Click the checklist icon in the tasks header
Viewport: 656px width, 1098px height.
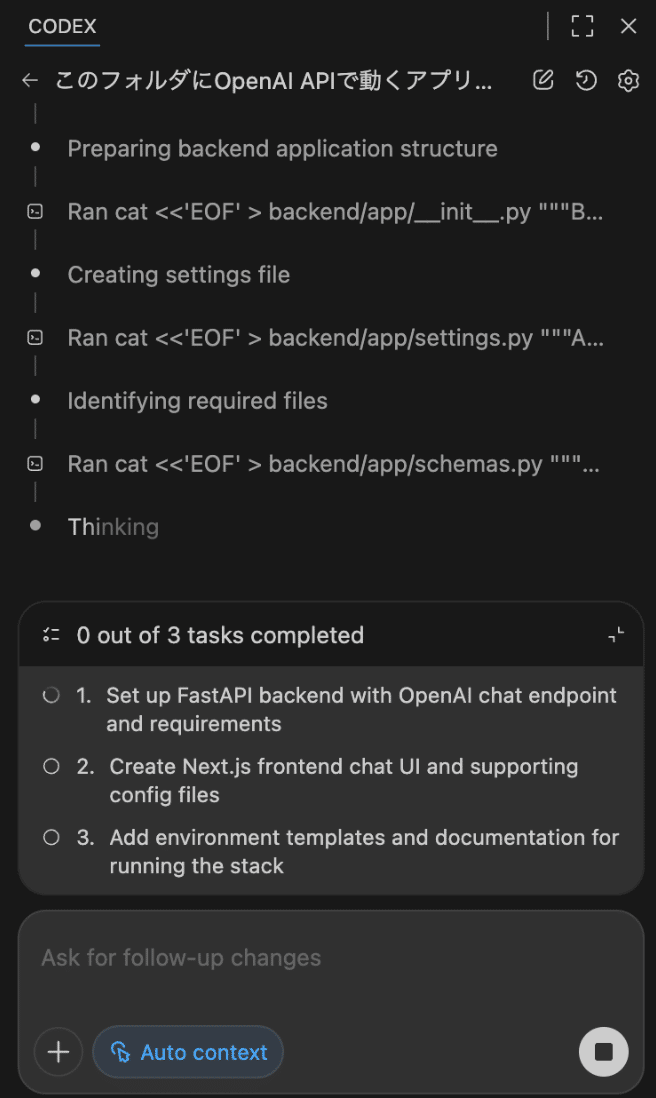(51, 634)
